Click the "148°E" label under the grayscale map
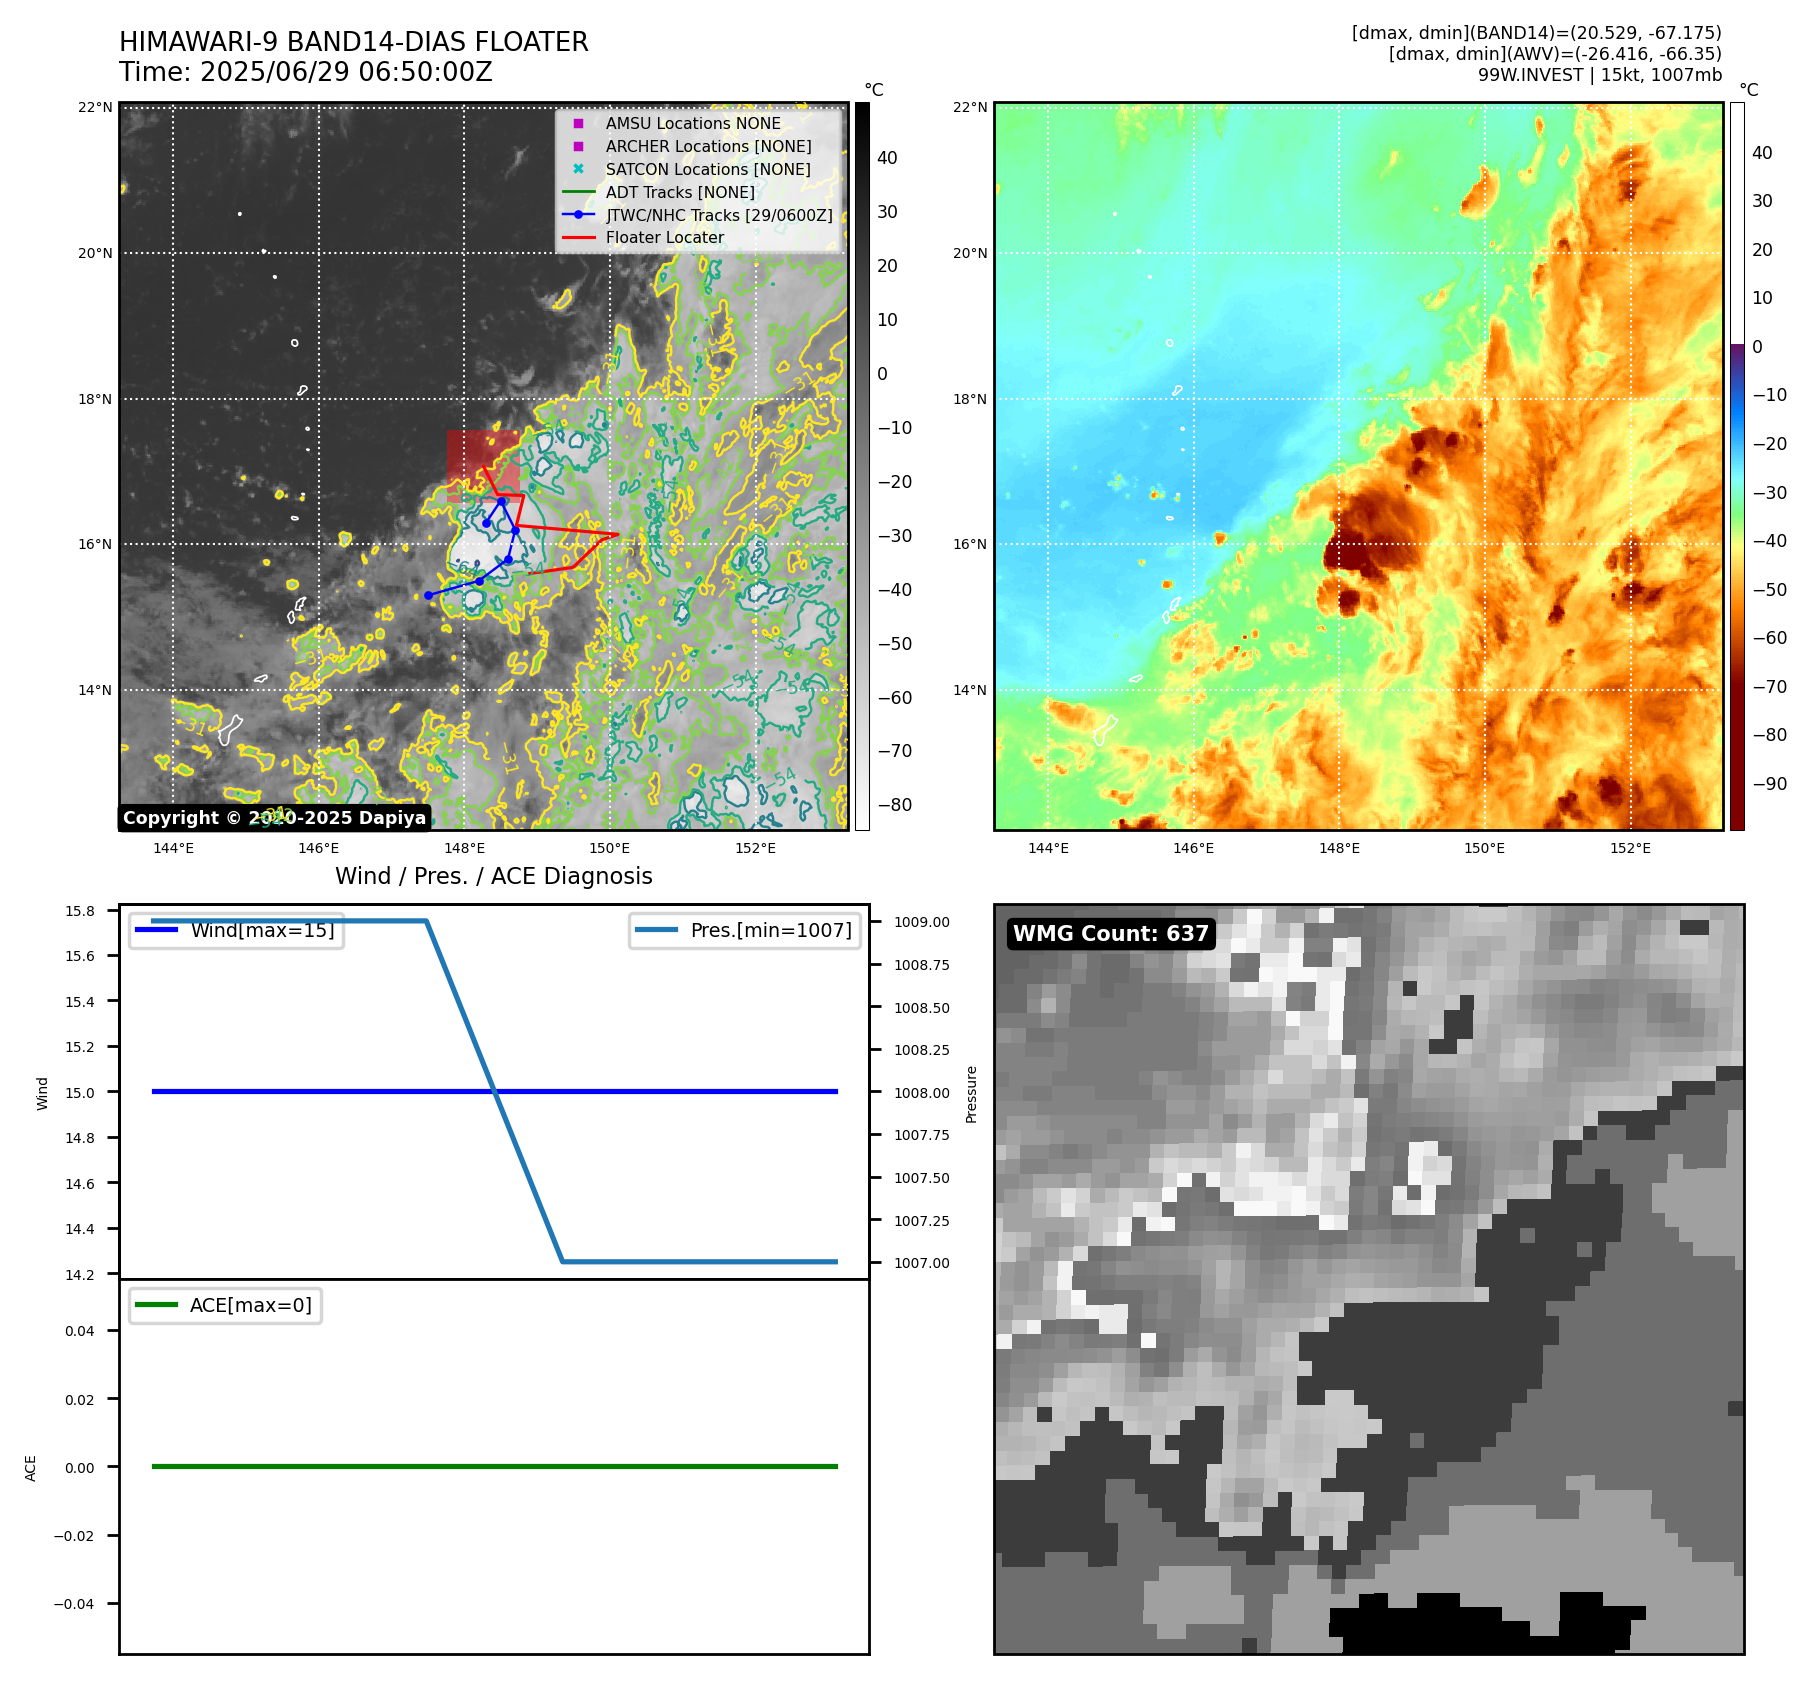Screen dimensions: 1813x1691 (x=464, y=848)
